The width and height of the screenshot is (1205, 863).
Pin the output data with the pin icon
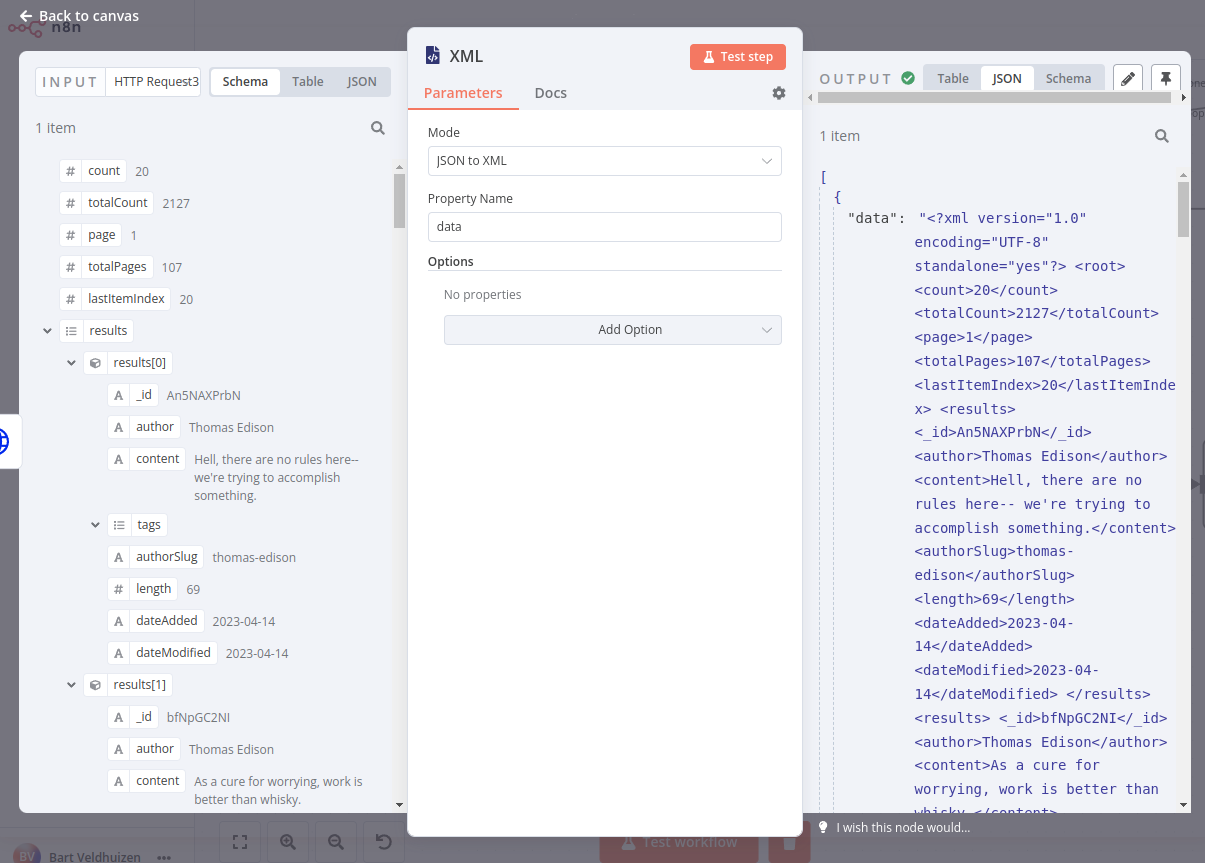tap(1167, 77)
